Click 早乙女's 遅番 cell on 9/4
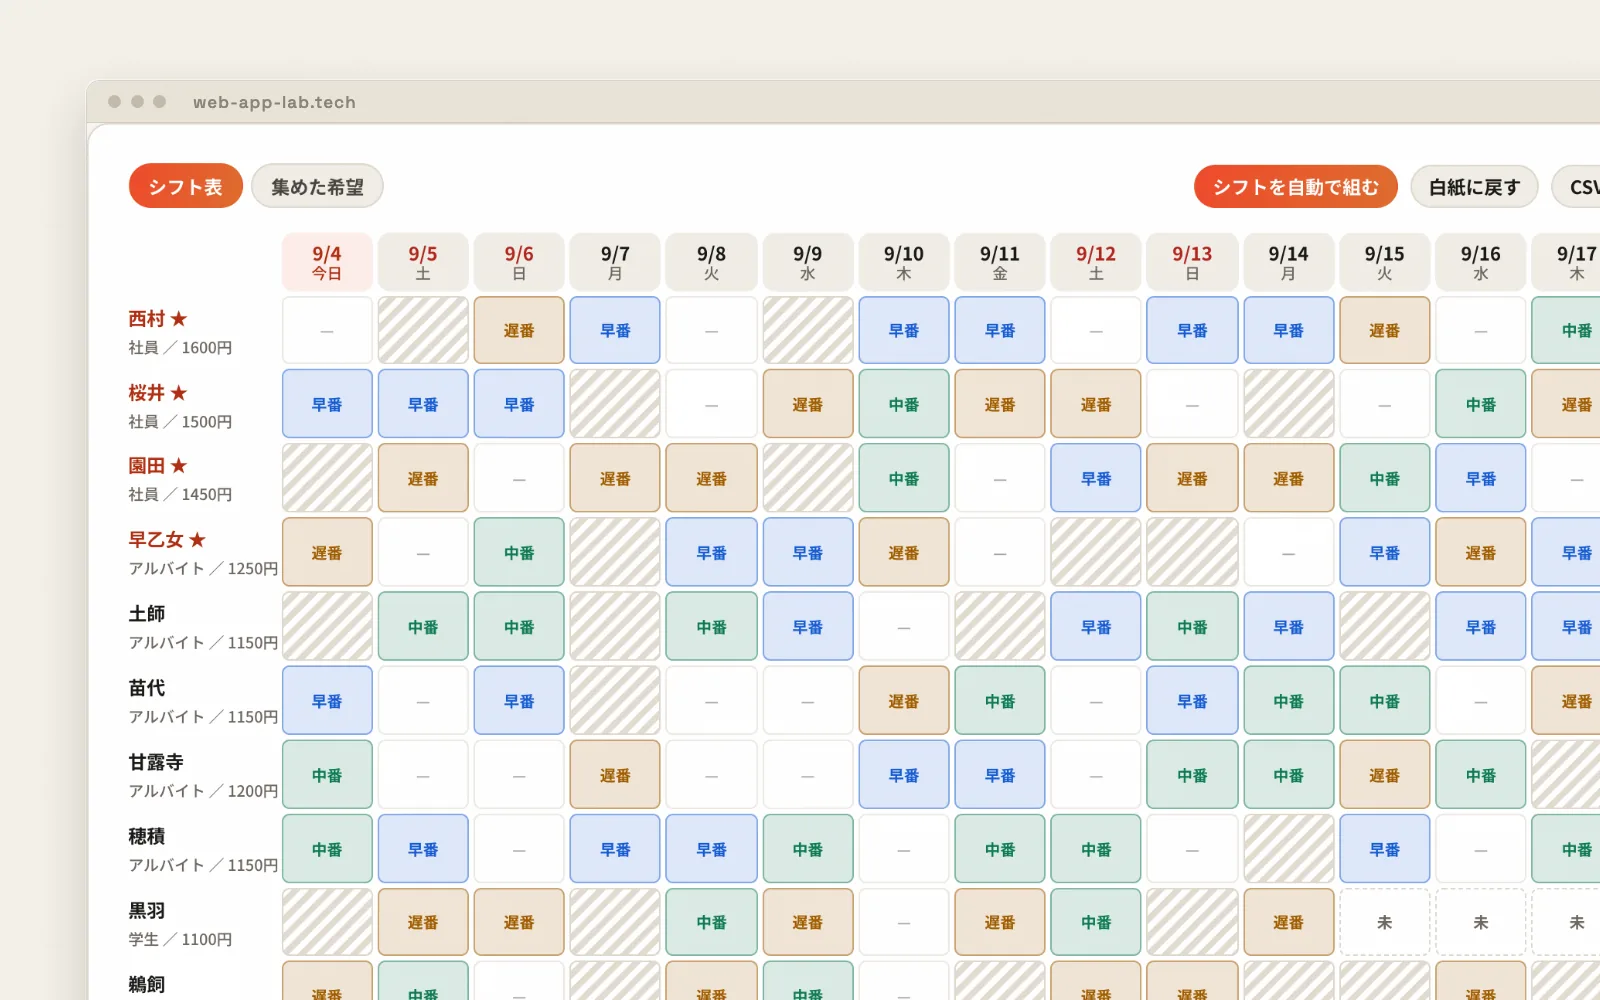Screen dimensions: 1600x1000 pos(327,552)
